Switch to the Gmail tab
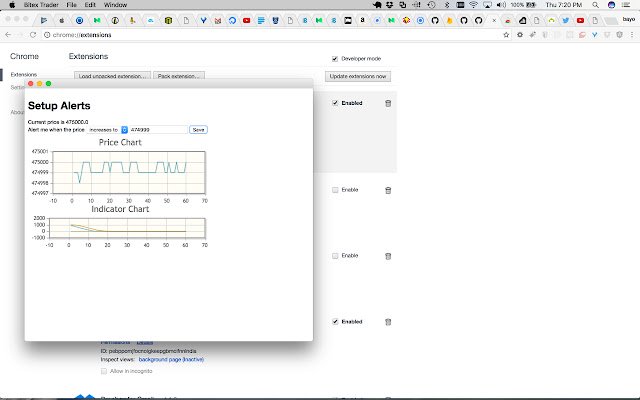Screen dimensions: 640x400 [x=218, y=20]
